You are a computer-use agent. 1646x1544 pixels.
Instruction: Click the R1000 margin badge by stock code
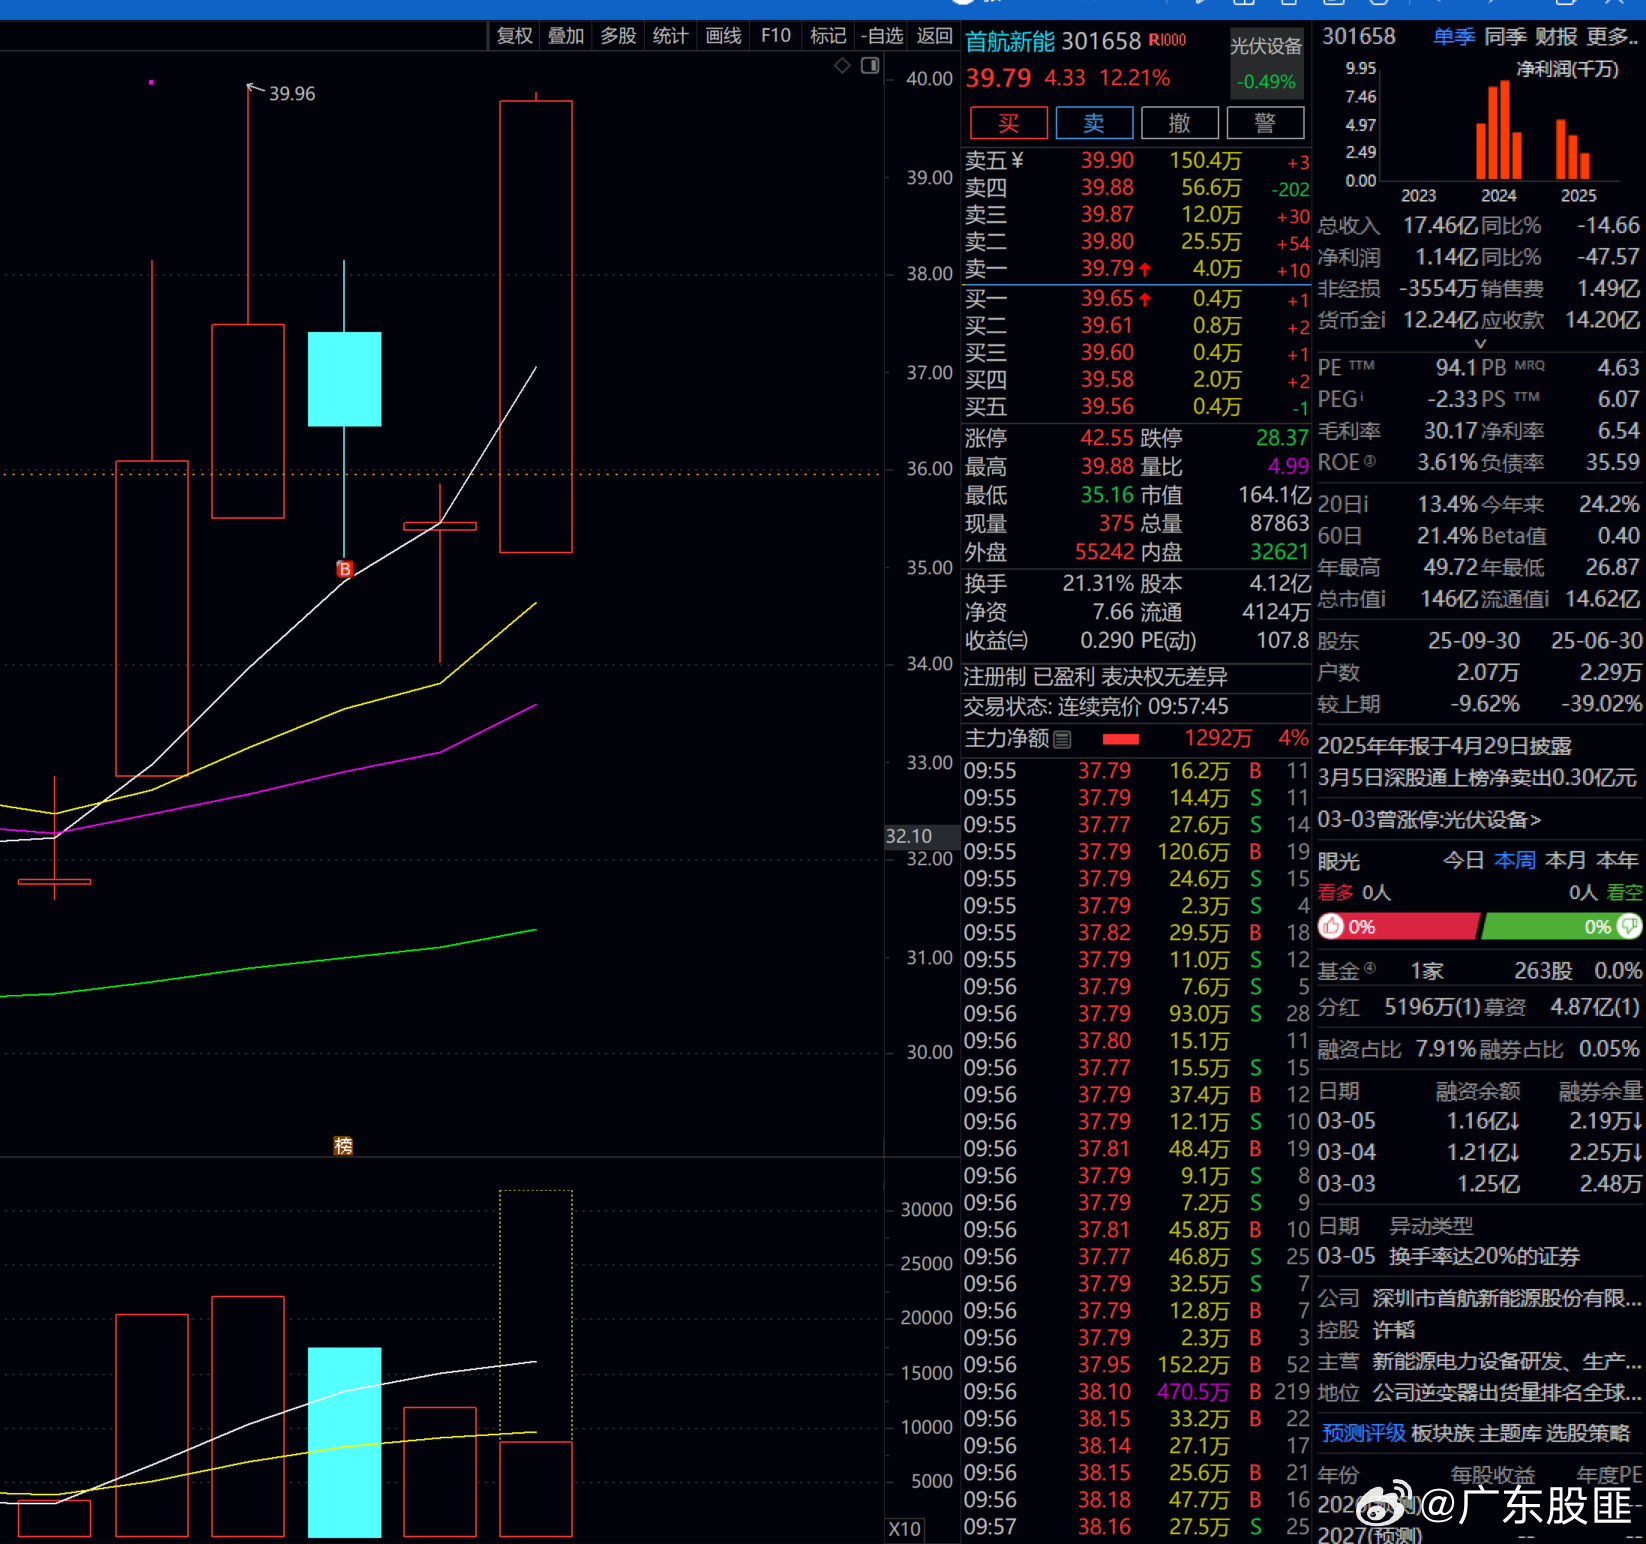[x=1167, y=41]
